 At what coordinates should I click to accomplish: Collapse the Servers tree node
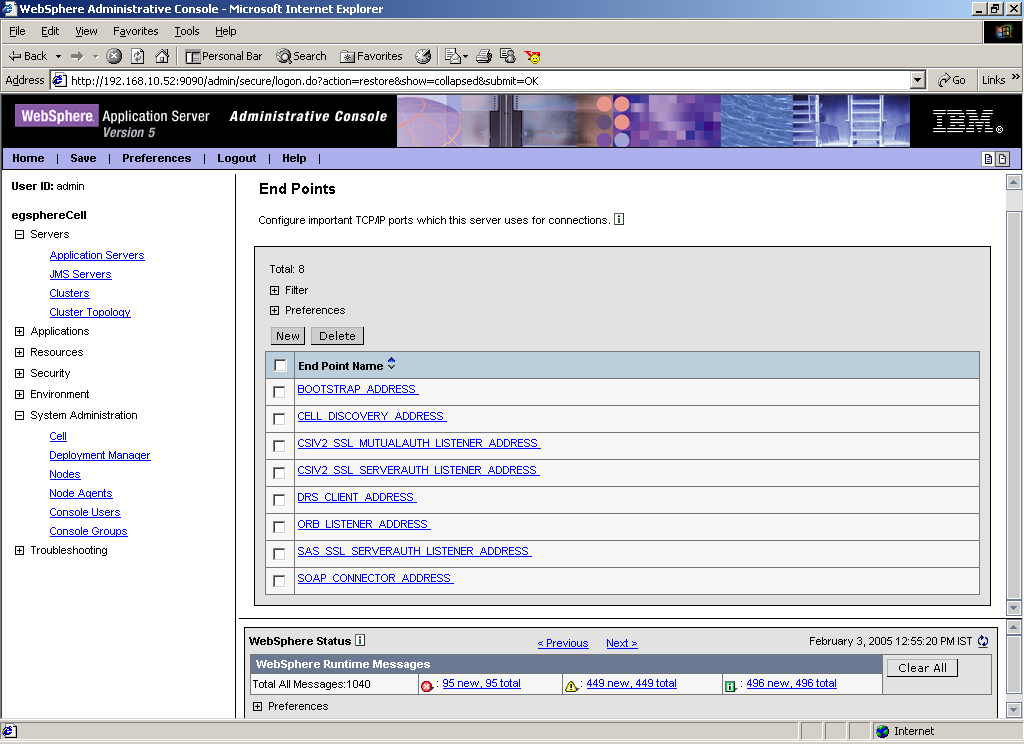20,235
